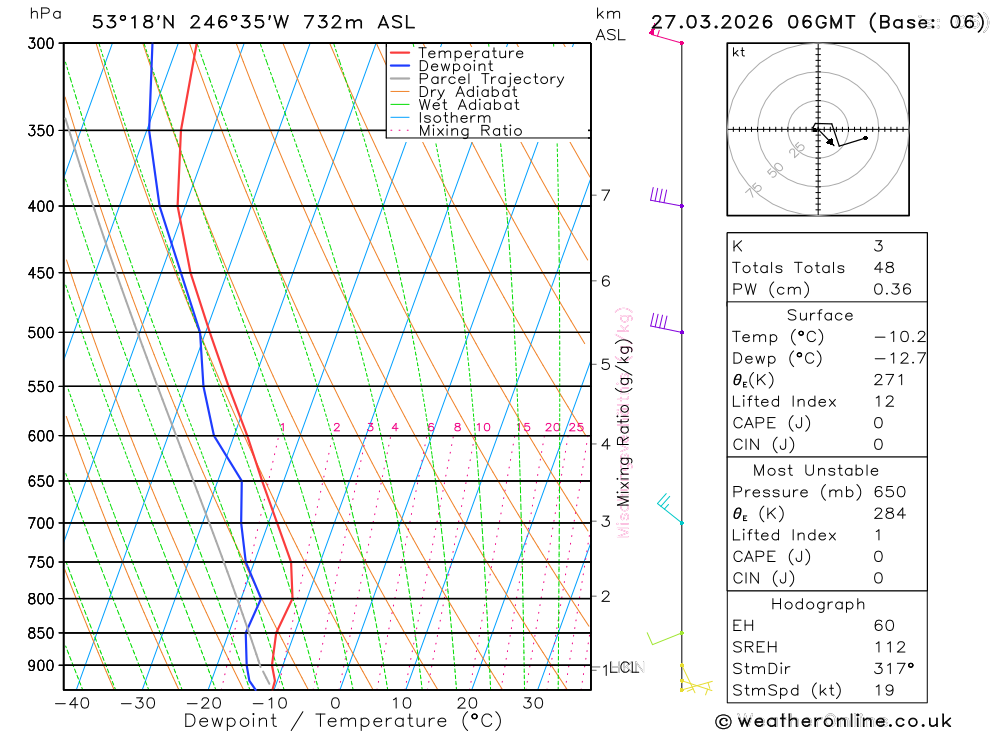The height and width of the screenshot is (733, 1000).
Task: Click the Mixing Ratio legend entry
Action: point(456,131)
